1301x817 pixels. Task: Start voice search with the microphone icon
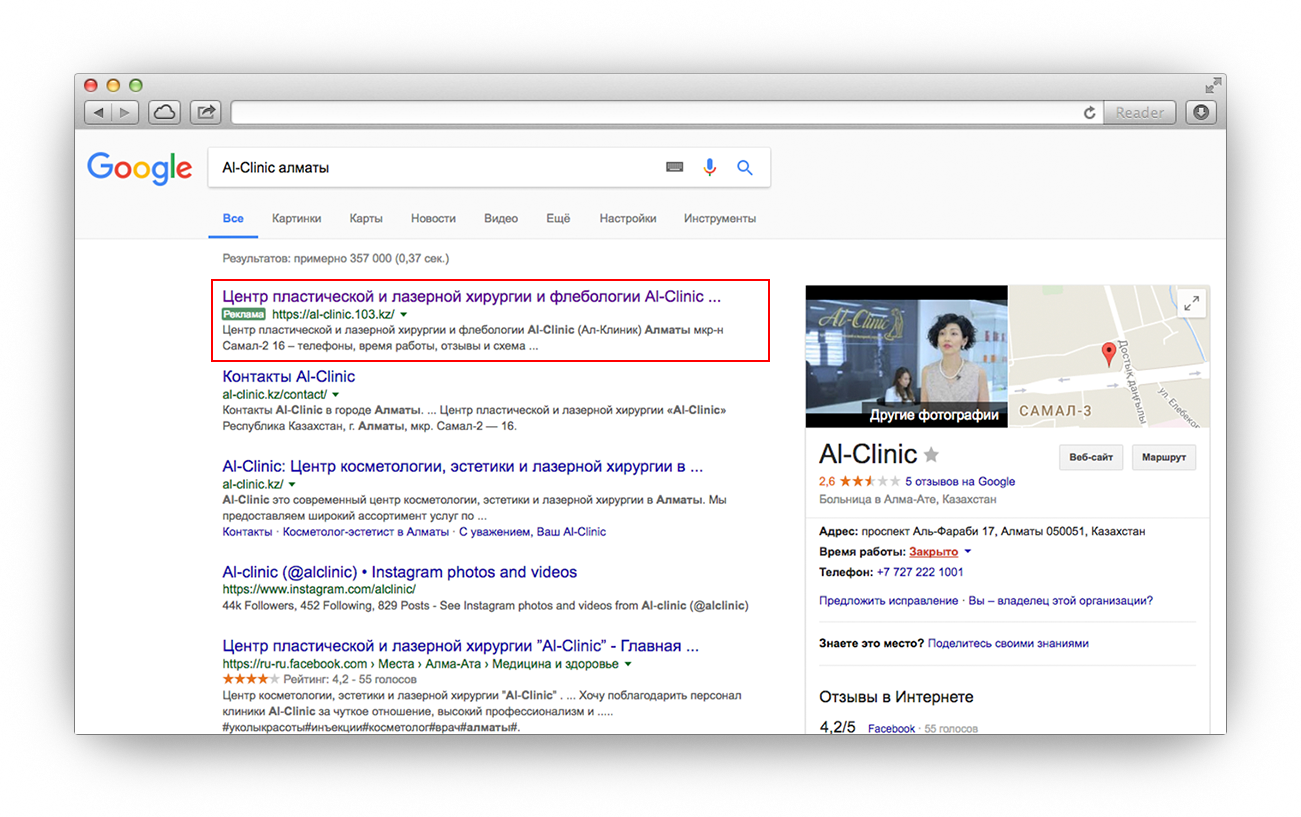tap(710, 168)
